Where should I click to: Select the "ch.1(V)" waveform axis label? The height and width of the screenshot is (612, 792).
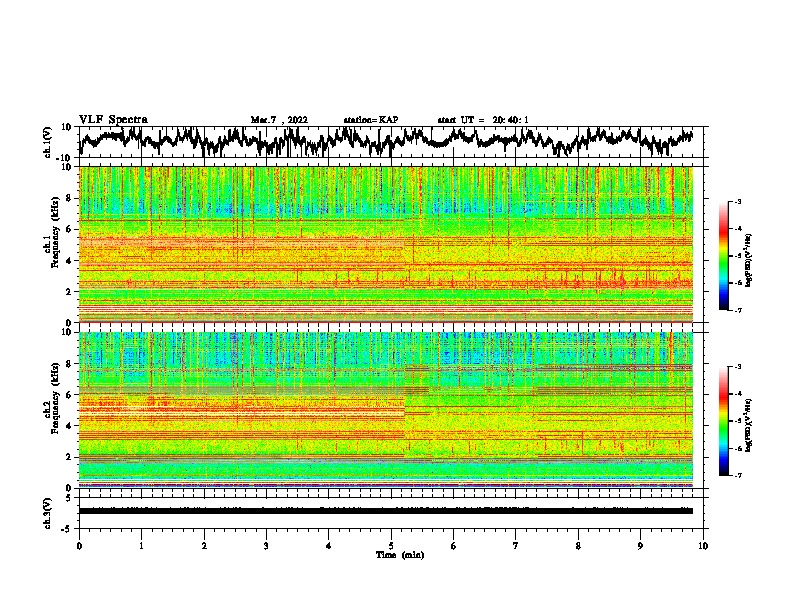[x=48, y=142]
